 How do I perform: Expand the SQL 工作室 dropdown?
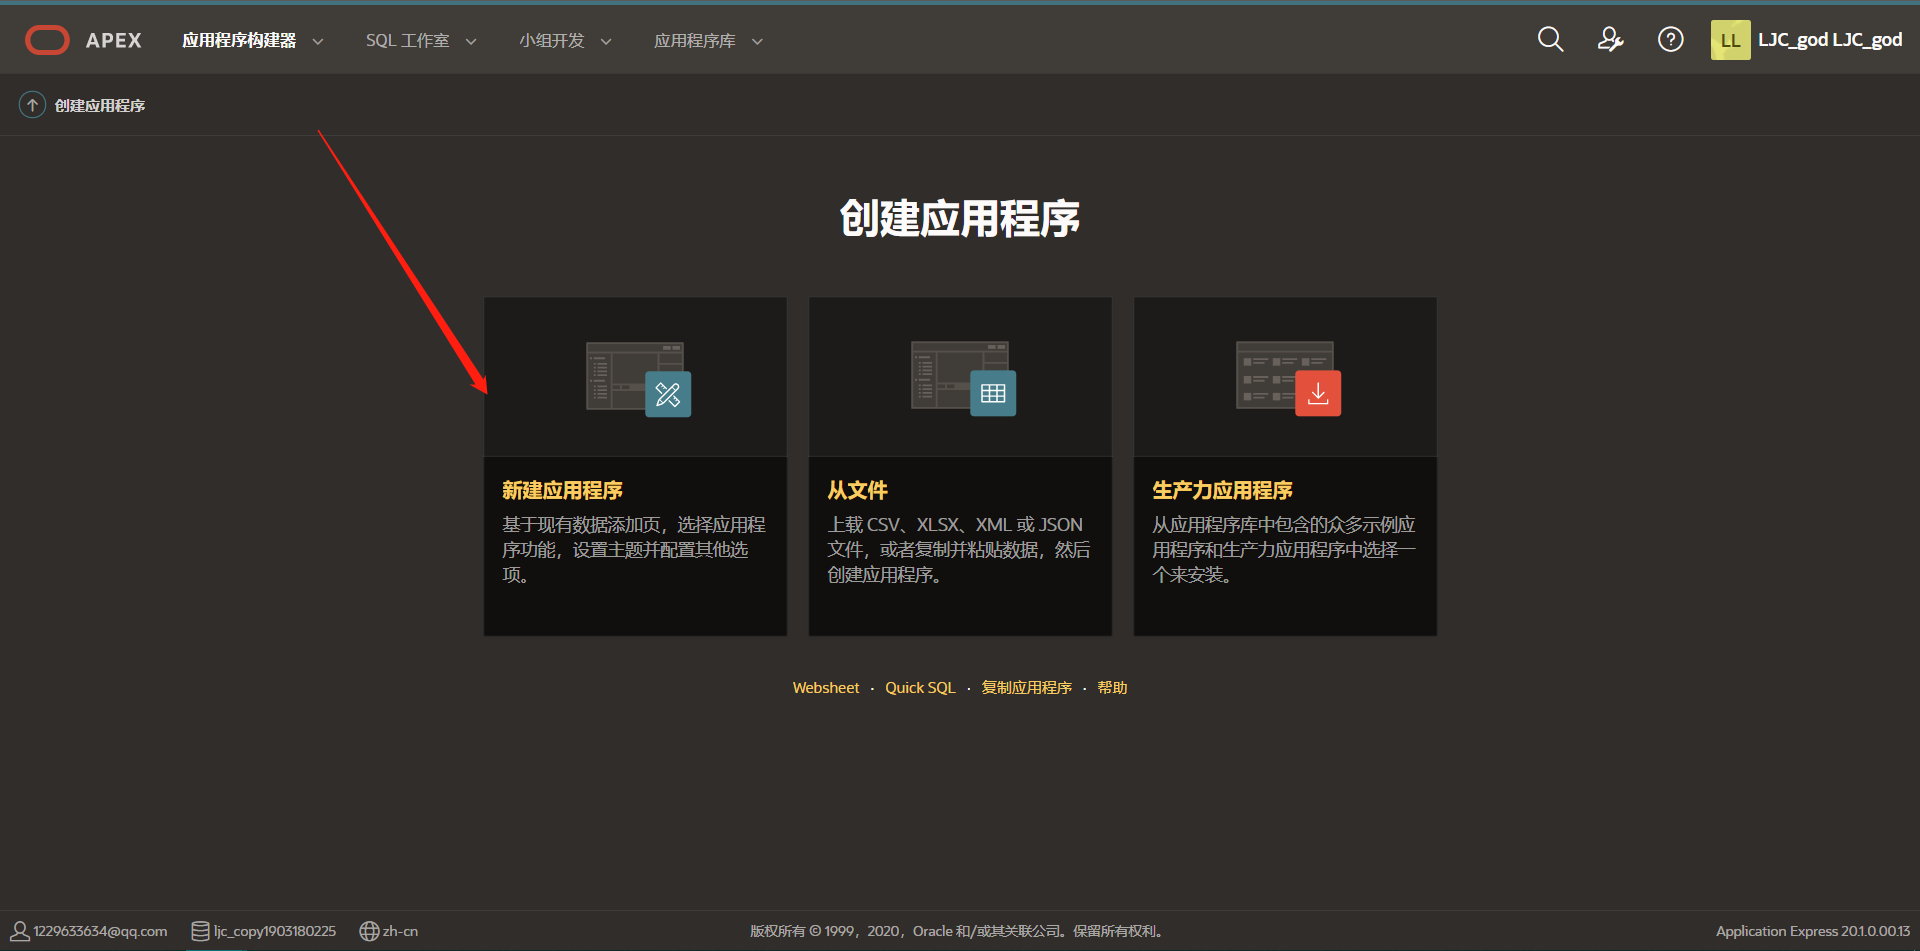pos(408,41)
